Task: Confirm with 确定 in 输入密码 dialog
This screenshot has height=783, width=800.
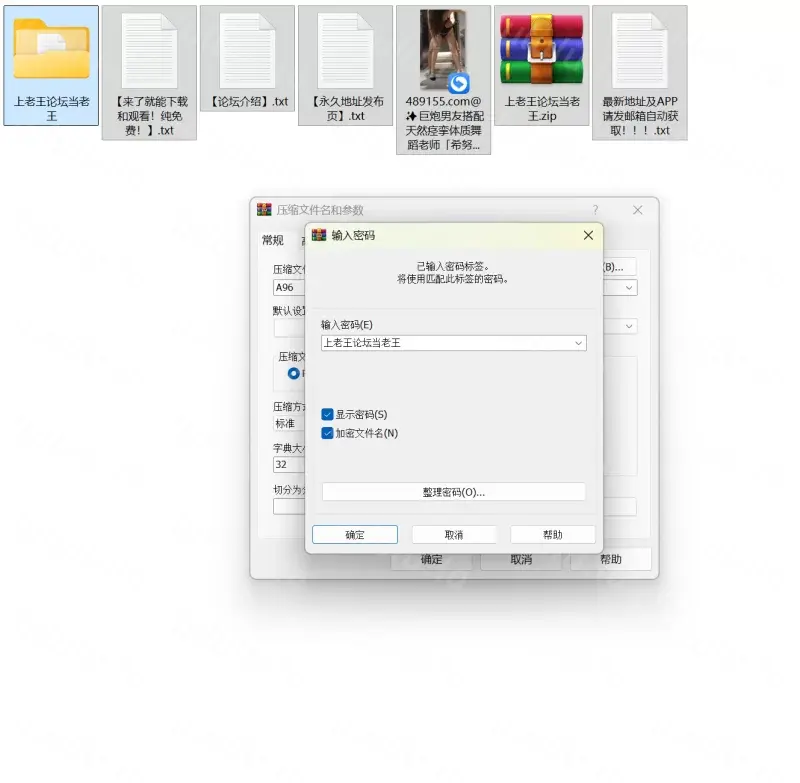Action: (x=355, y=535)
